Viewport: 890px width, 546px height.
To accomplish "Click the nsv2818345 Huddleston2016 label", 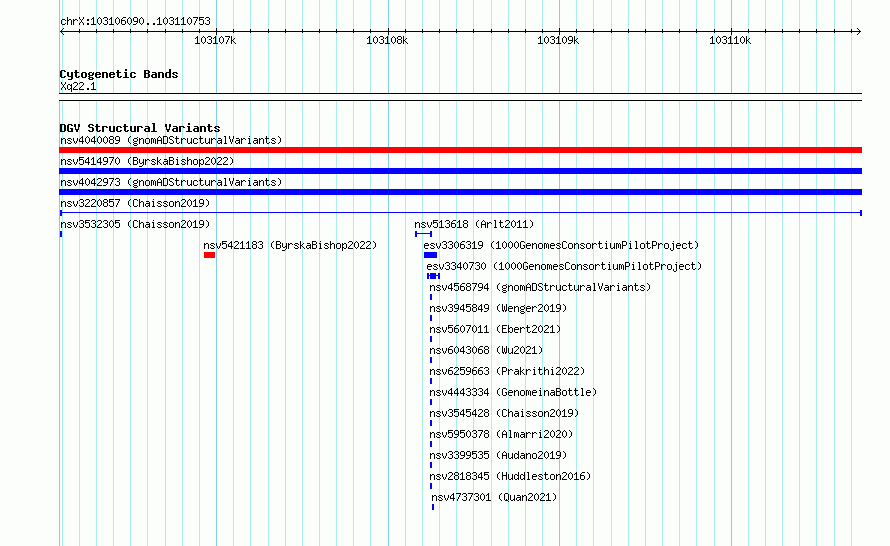I will click(510, 476).
